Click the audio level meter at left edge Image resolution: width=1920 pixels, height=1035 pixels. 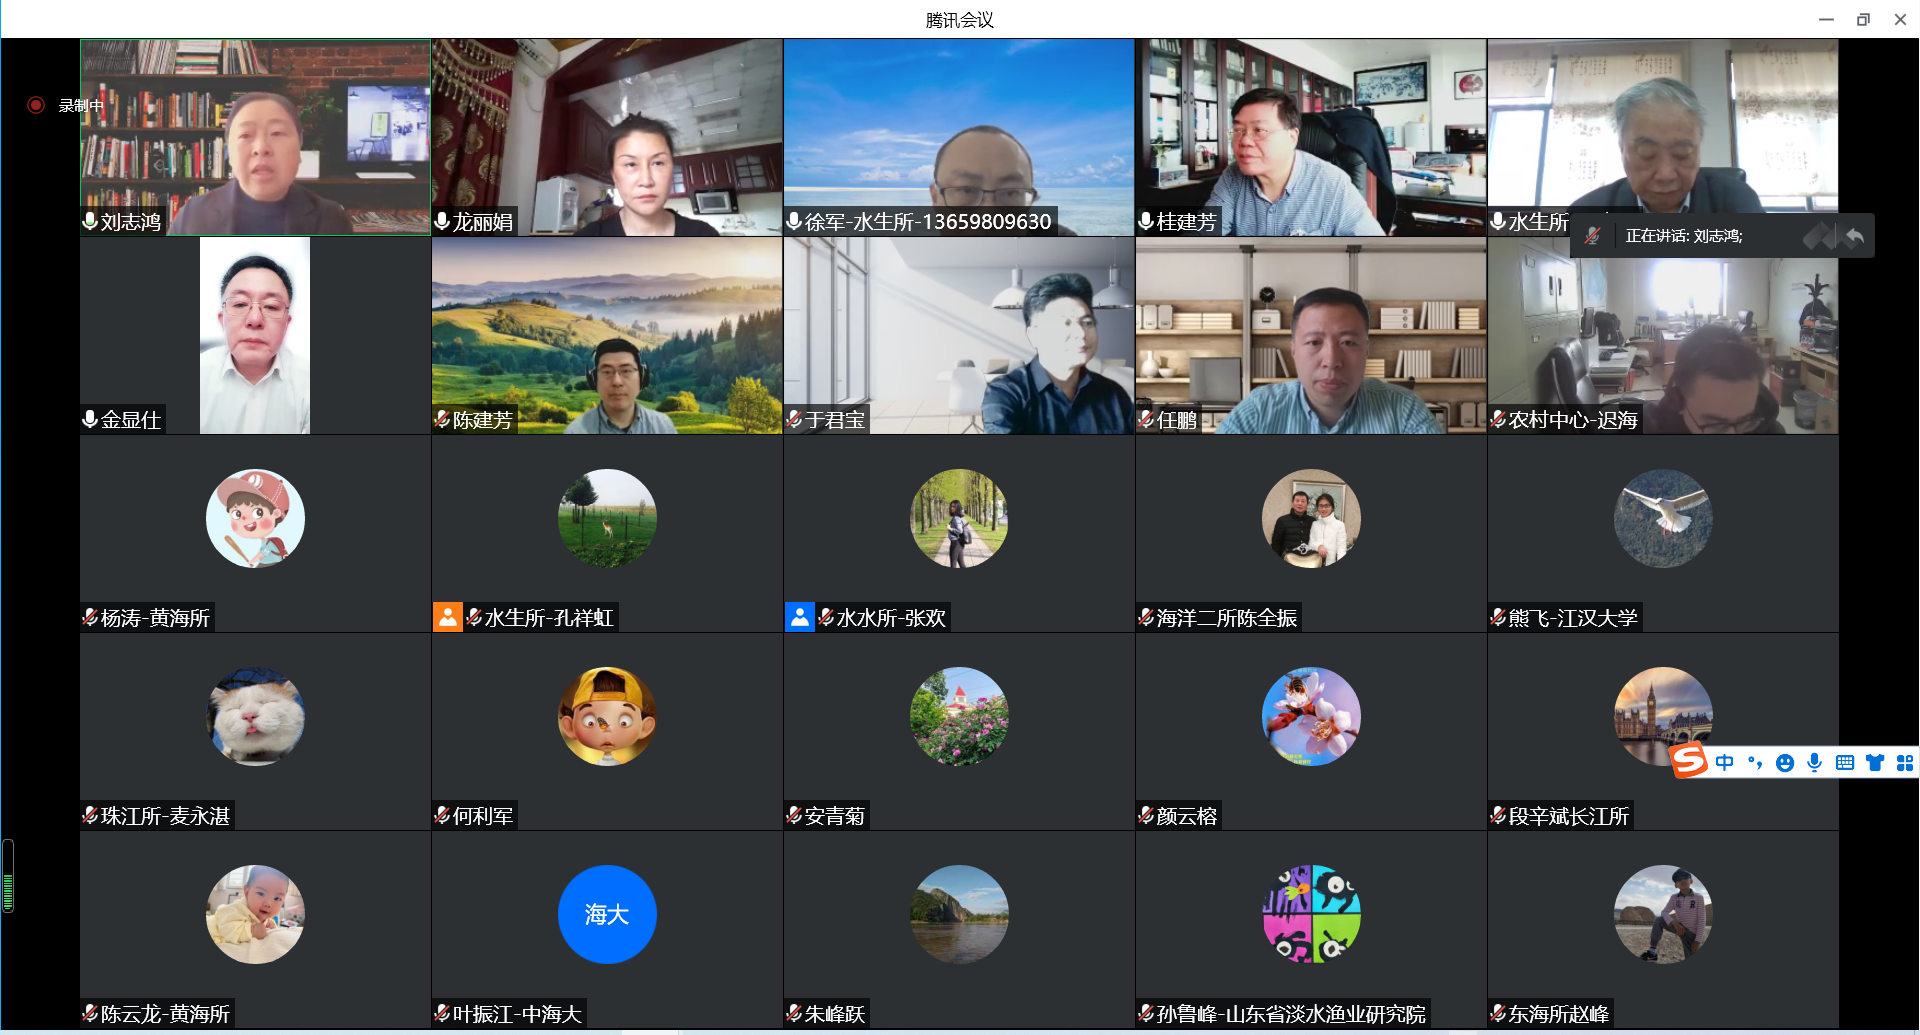(8, 877)
